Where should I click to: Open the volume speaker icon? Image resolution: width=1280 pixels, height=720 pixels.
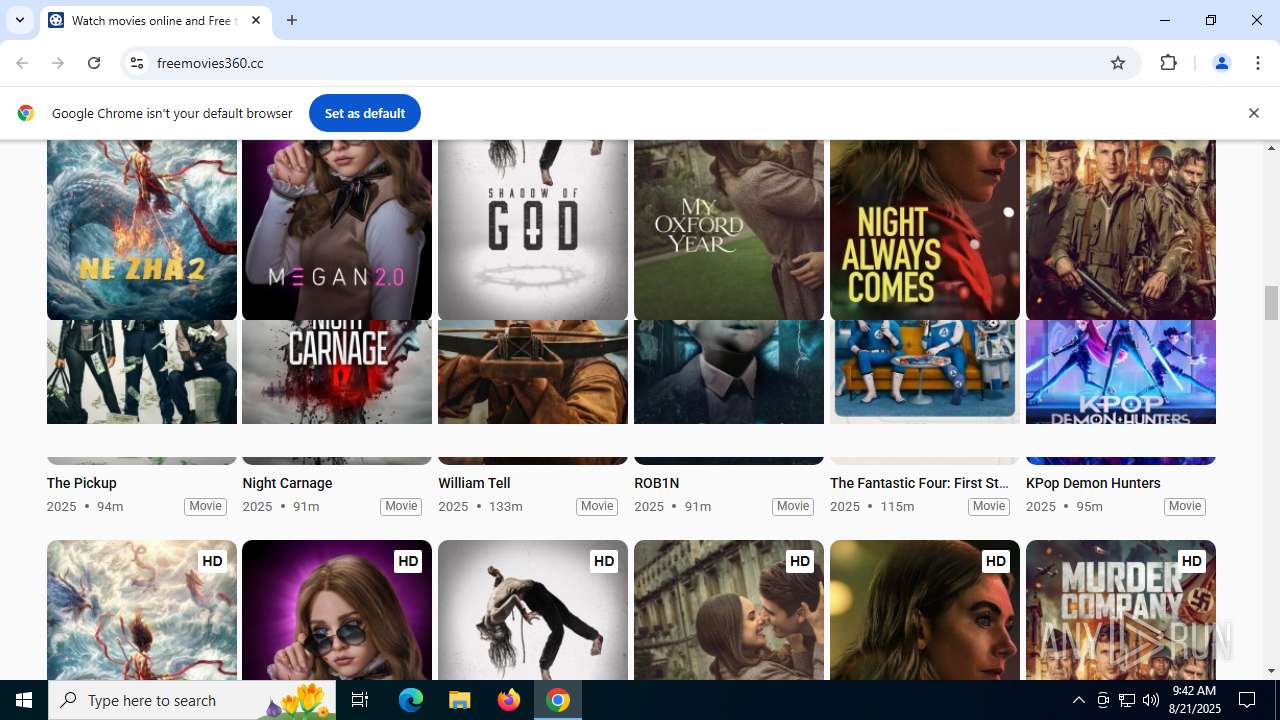[x=1151, y=700]
